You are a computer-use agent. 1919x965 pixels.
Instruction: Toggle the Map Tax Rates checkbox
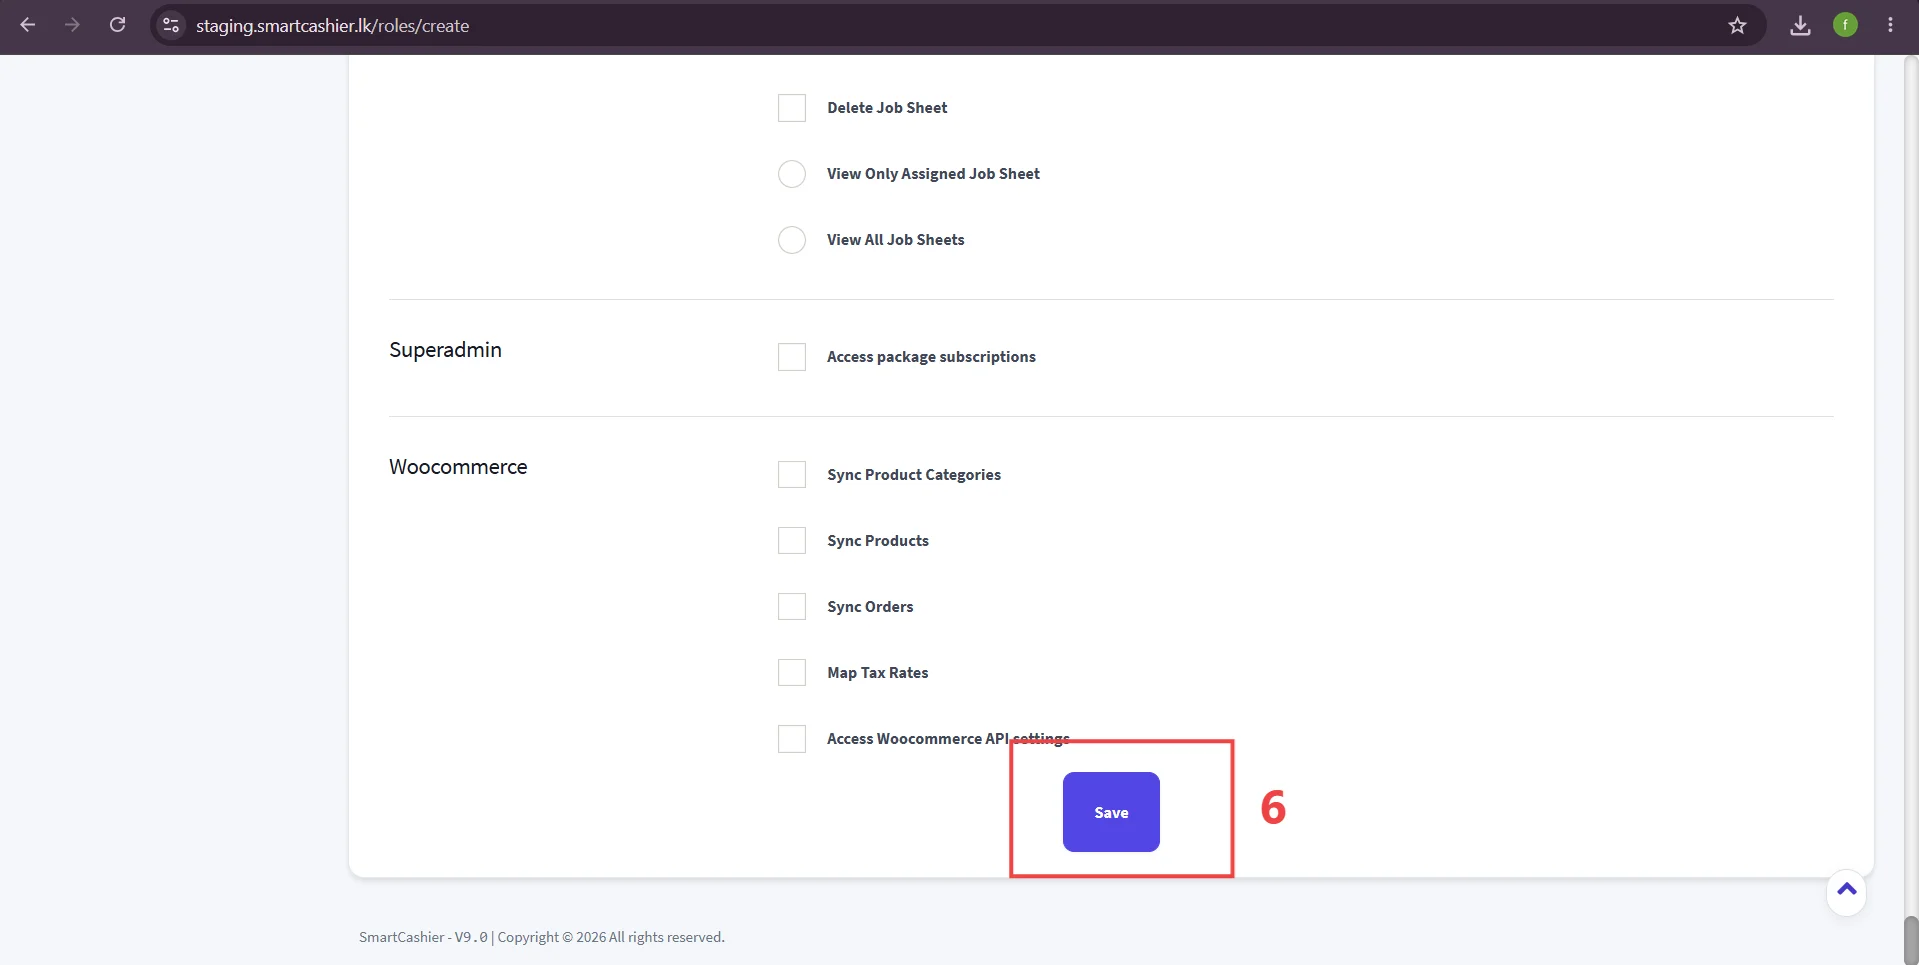click(x=792, y=672)
